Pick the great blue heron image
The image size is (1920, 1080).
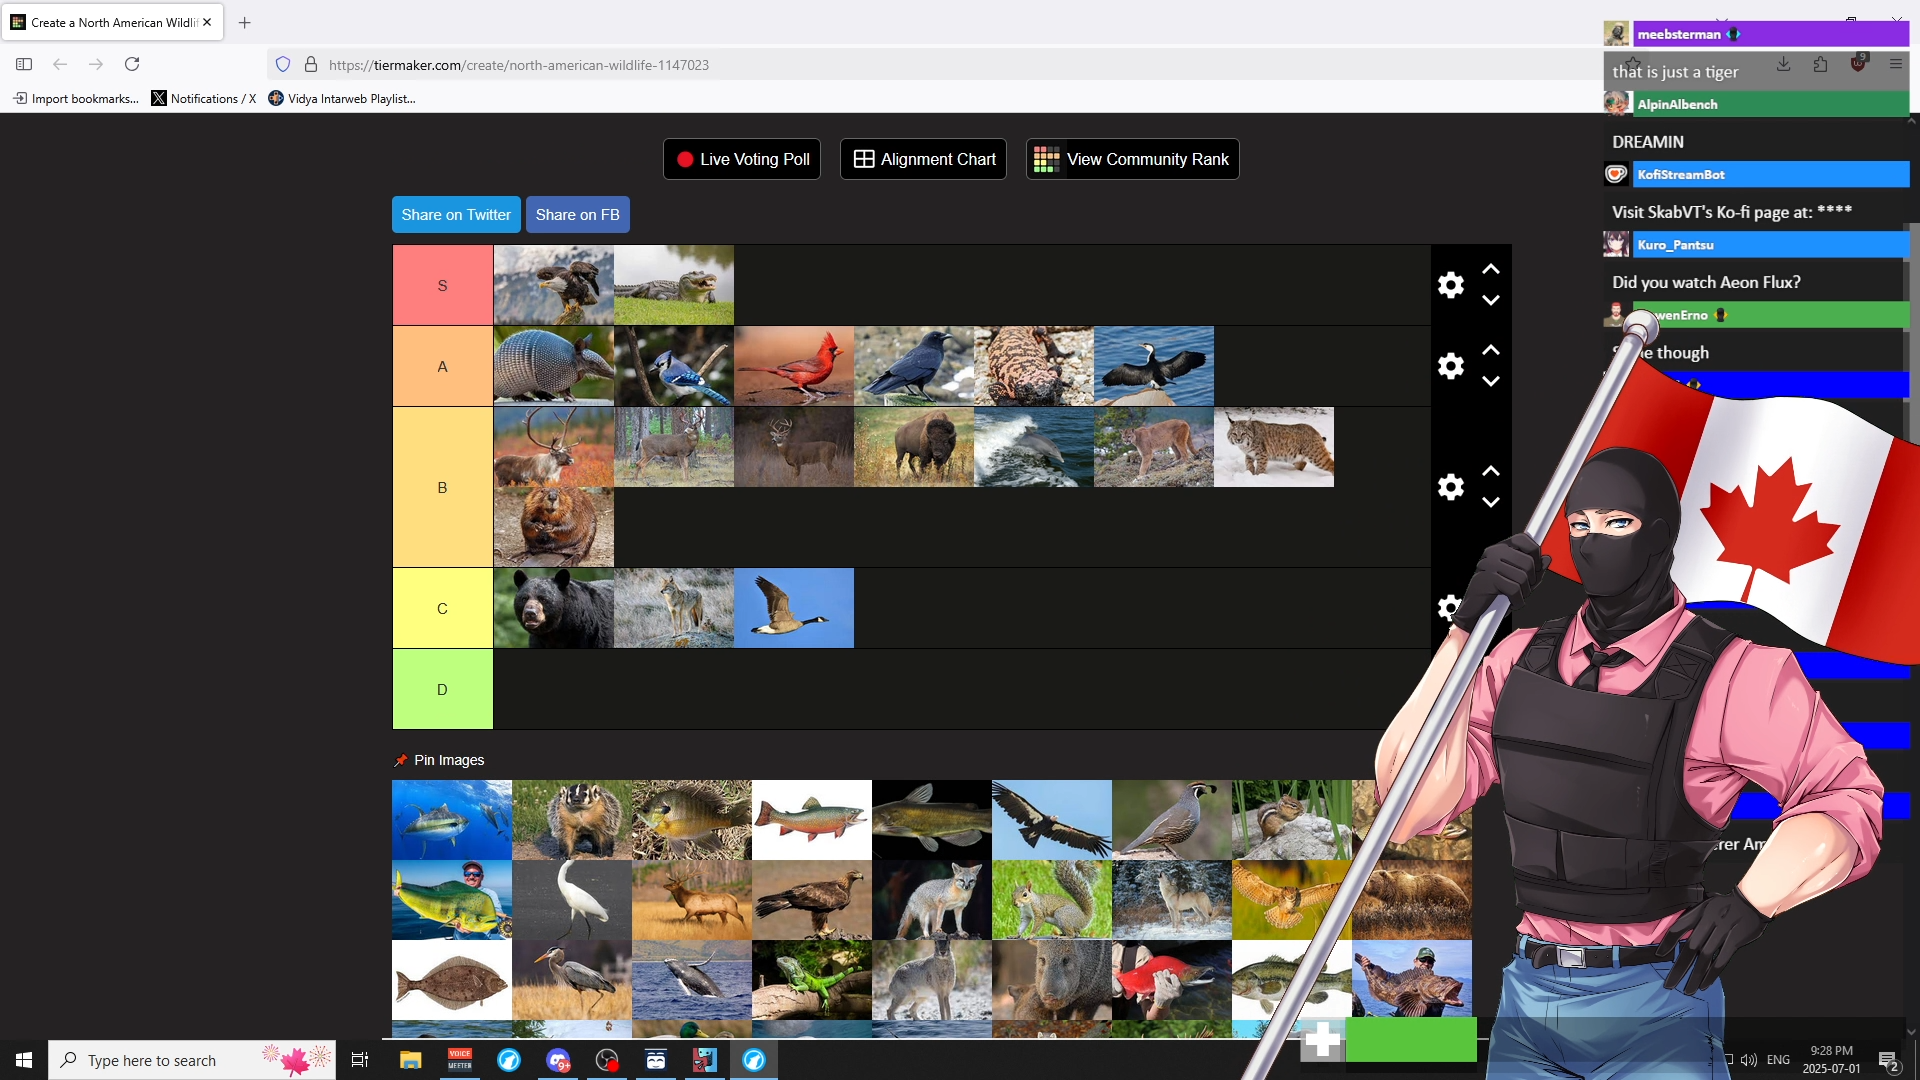coord(572,980)
